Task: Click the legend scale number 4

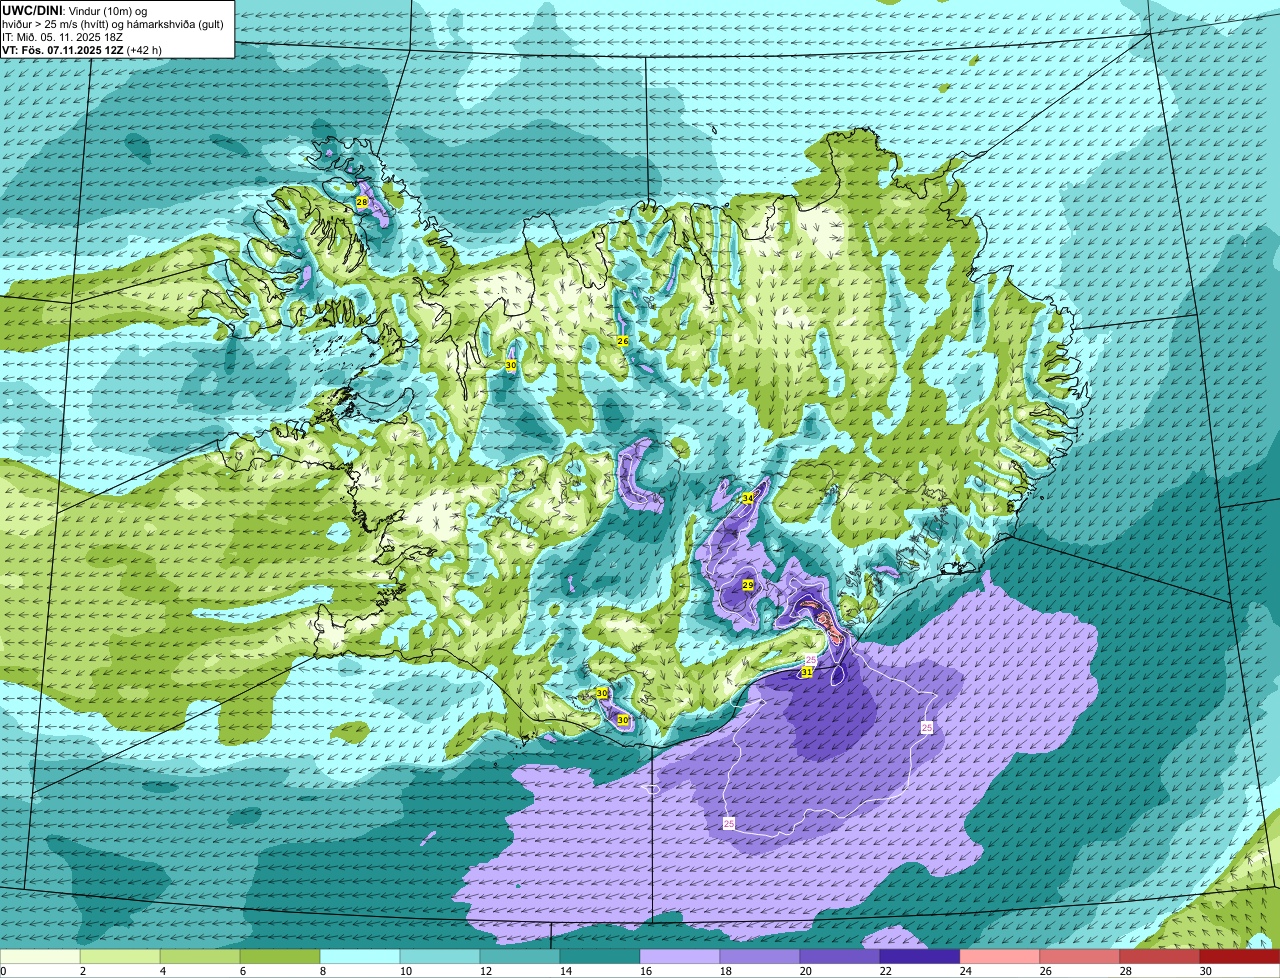Action: coord(163,971)
